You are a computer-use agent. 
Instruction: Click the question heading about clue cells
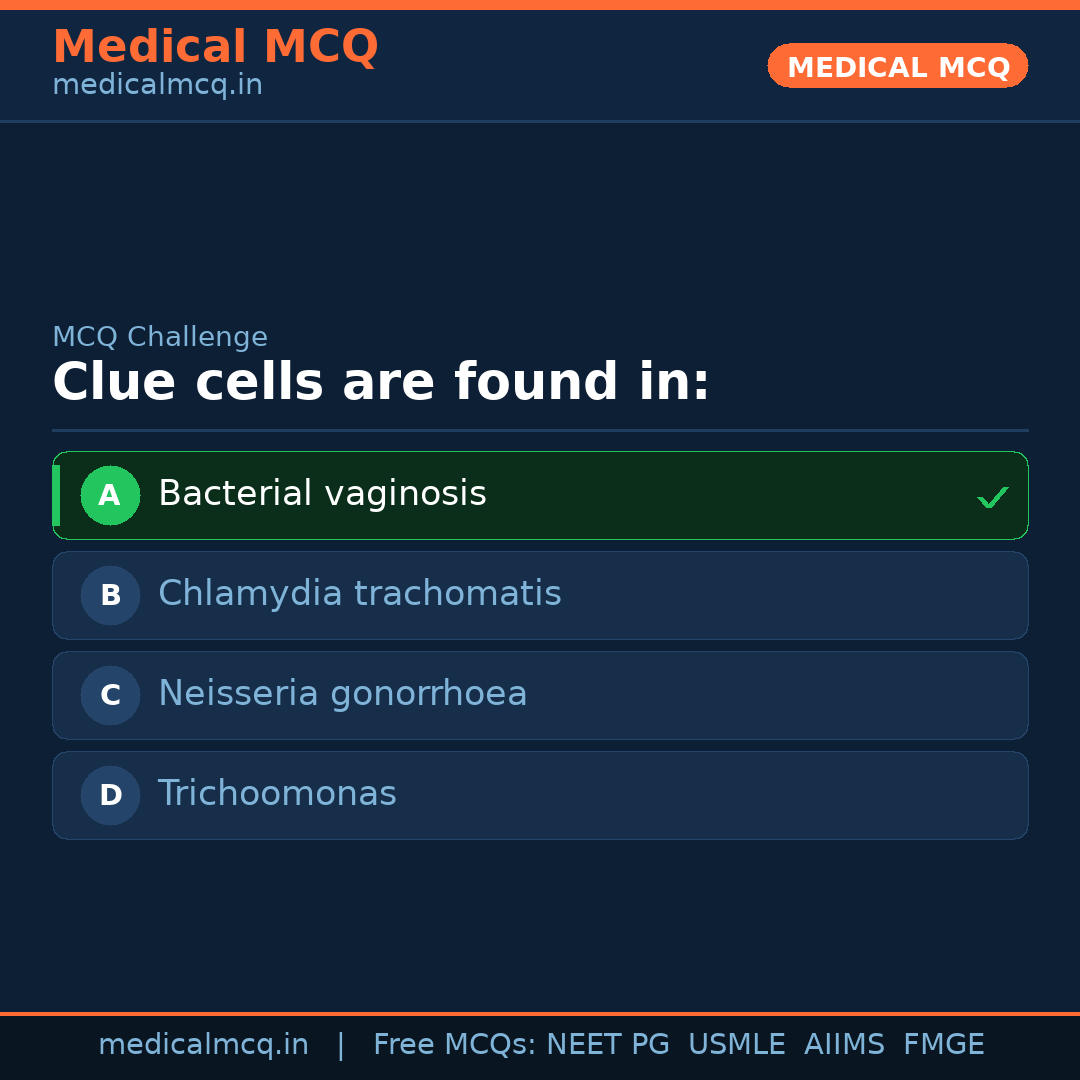381,383
